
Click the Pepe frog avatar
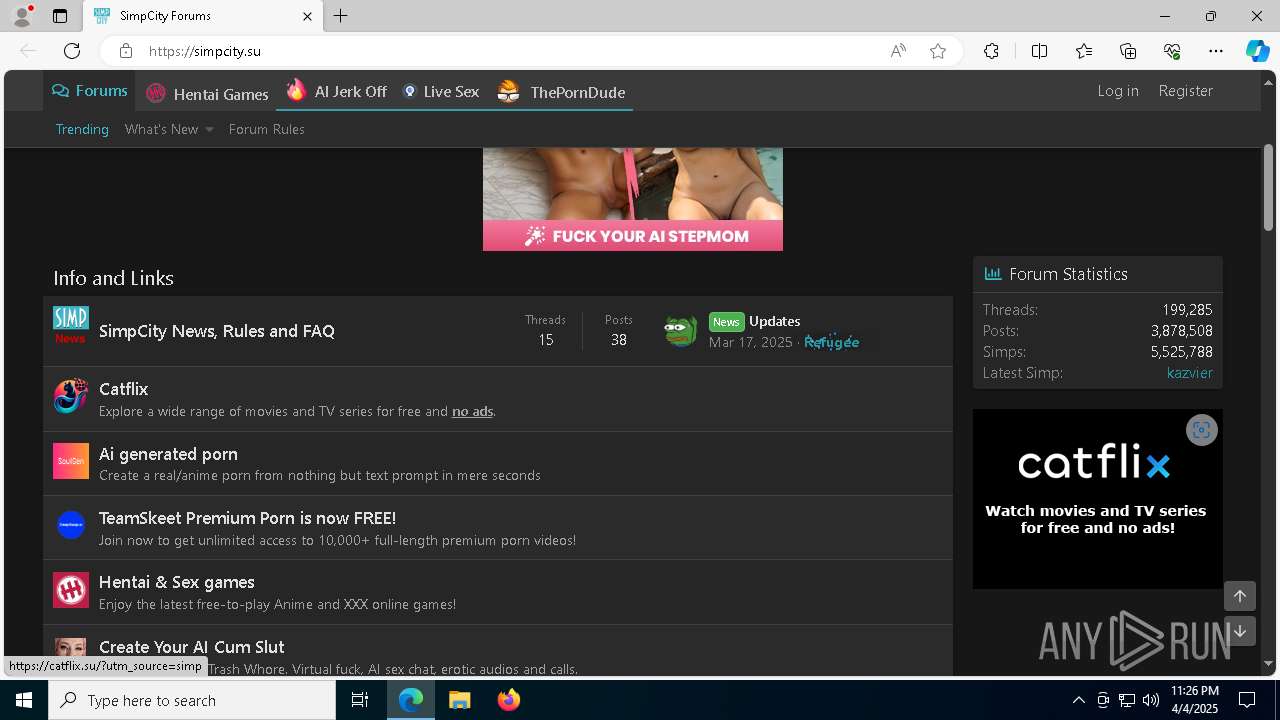tap(681, 331)
